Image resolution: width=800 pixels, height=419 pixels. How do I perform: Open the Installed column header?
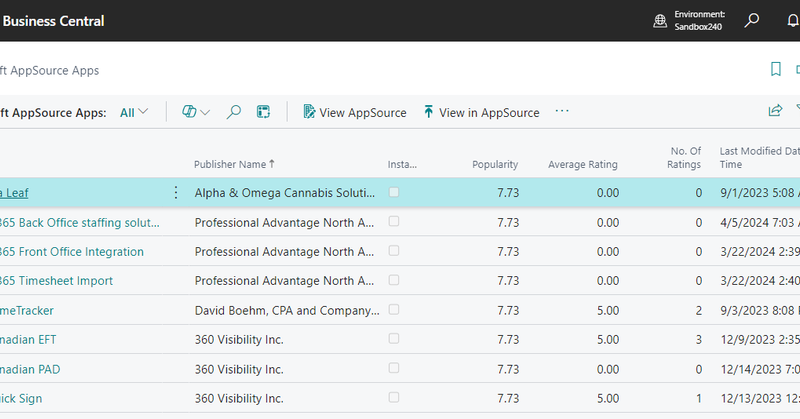[x=402, y=164]
